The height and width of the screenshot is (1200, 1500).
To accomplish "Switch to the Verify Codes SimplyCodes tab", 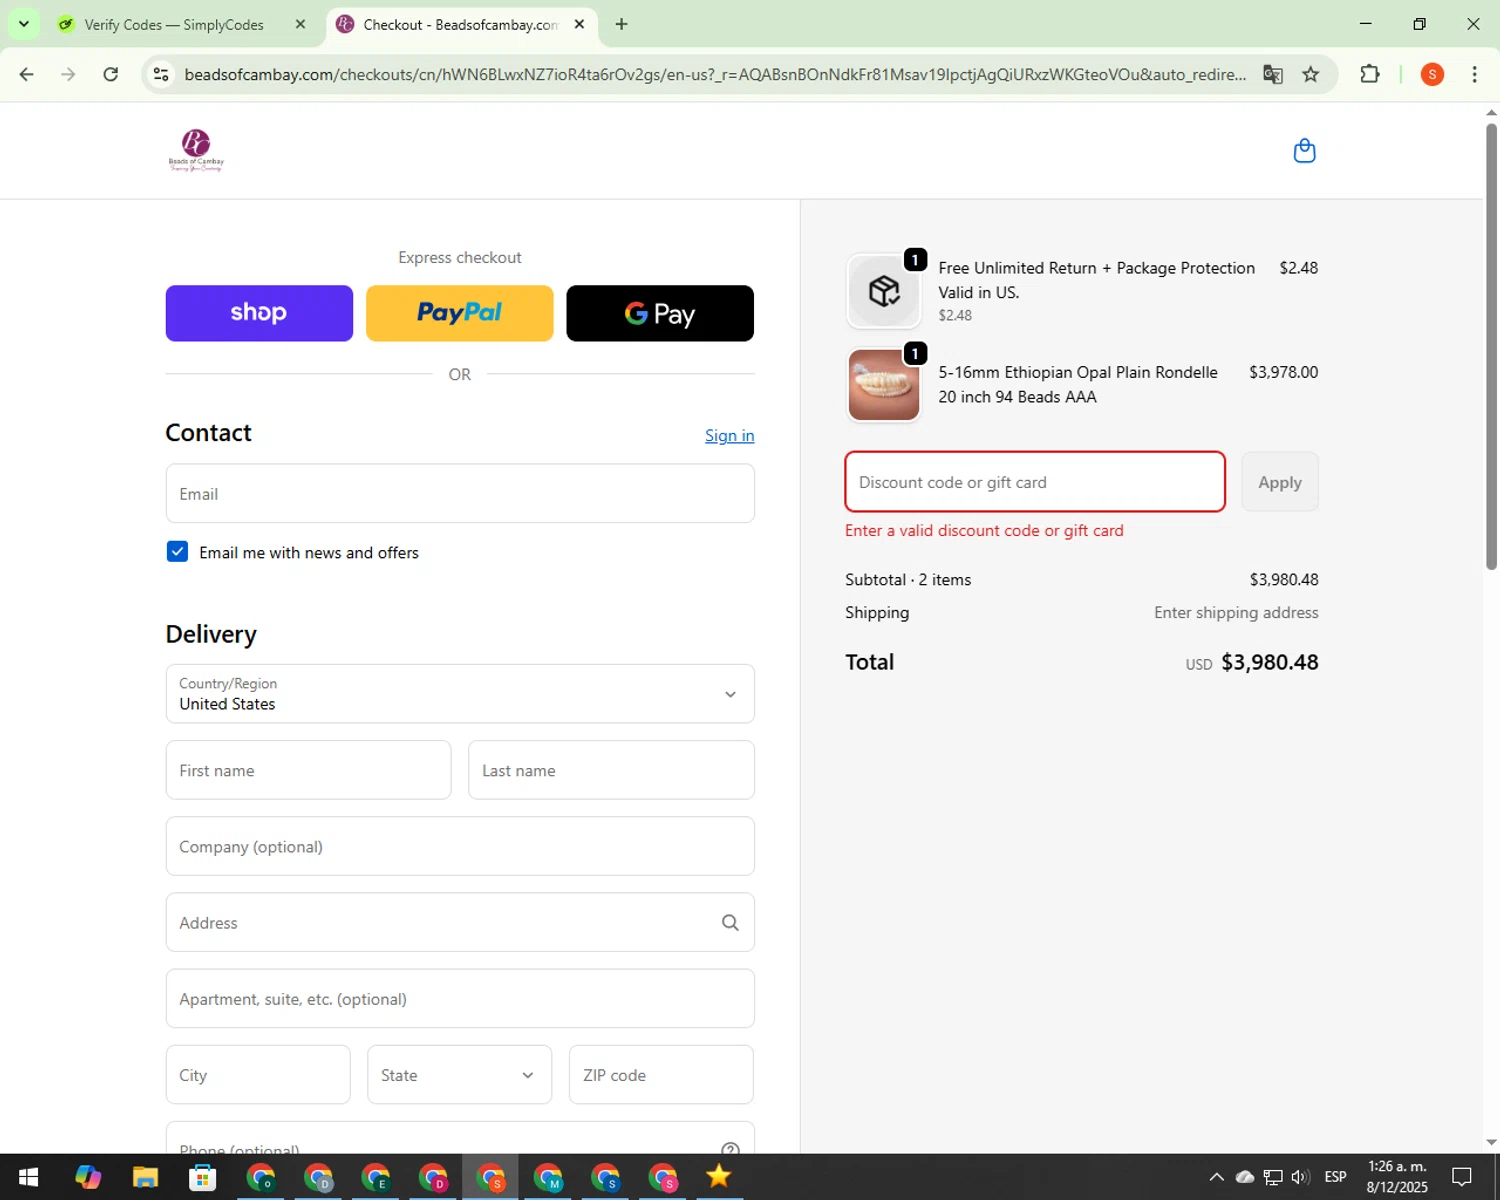I will click(x=175, y=24).
